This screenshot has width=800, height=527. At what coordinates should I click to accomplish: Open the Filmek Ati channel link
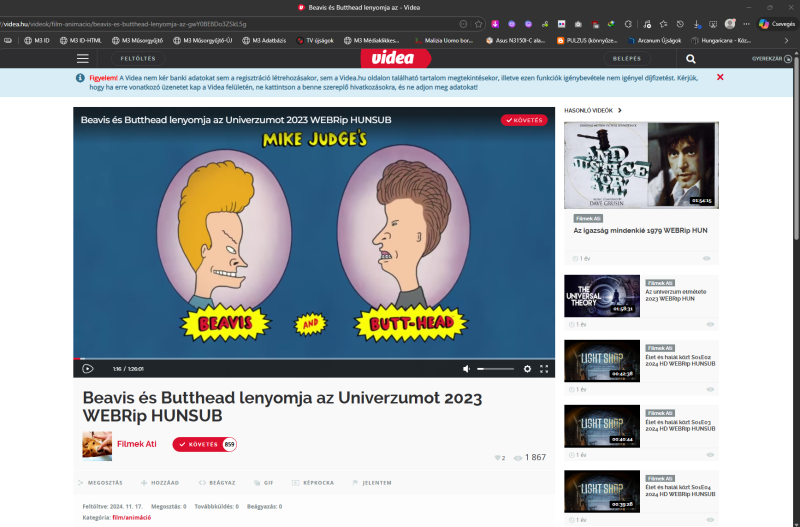(x=137, y=444)
